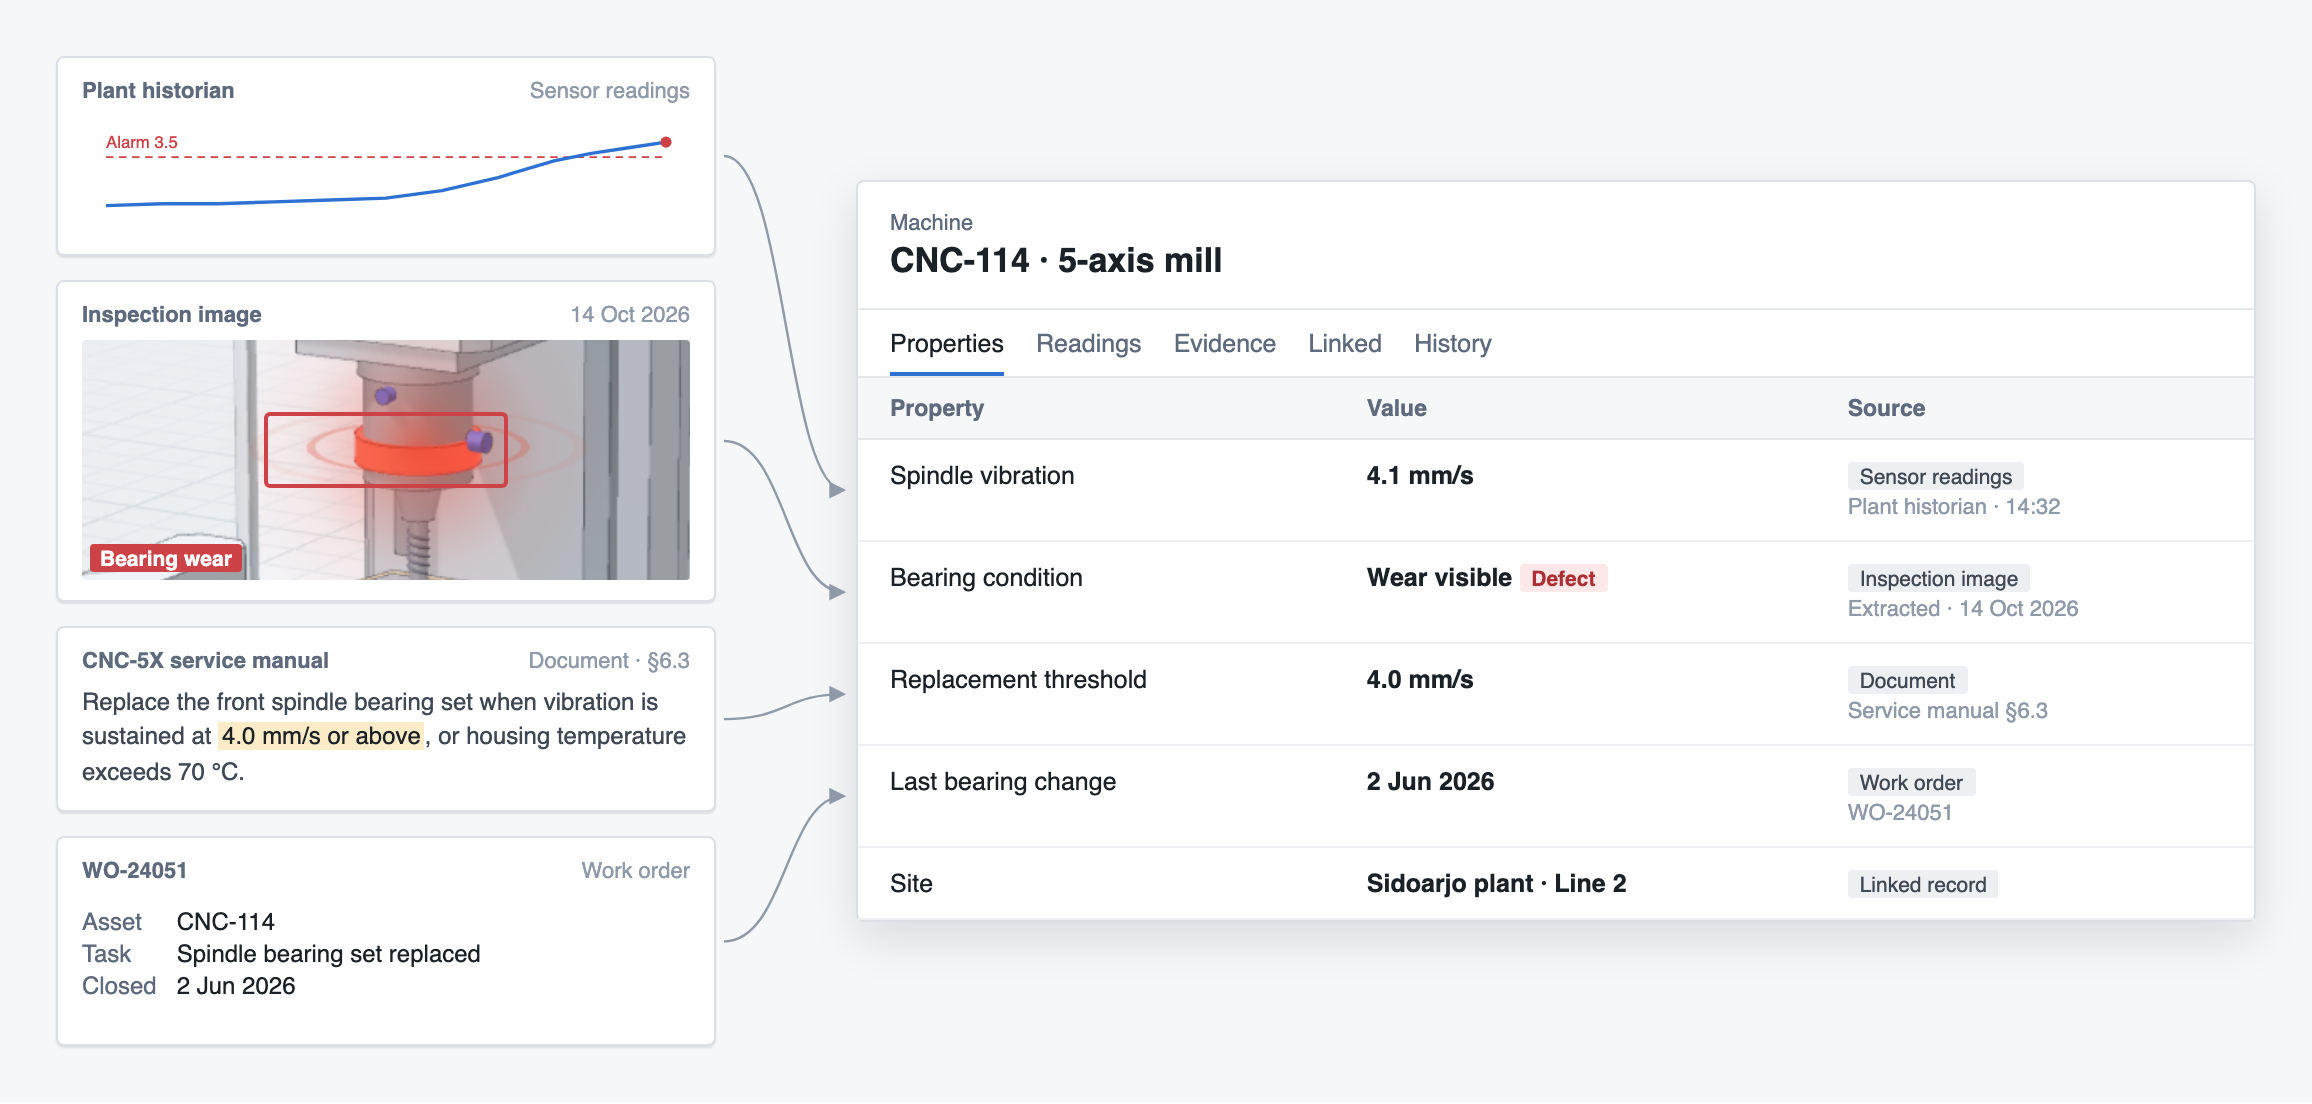This screenshot has height=1104, width=2312.
Task: Click the 'CNC-5X service manual' card title
Action: coord(205,661)
